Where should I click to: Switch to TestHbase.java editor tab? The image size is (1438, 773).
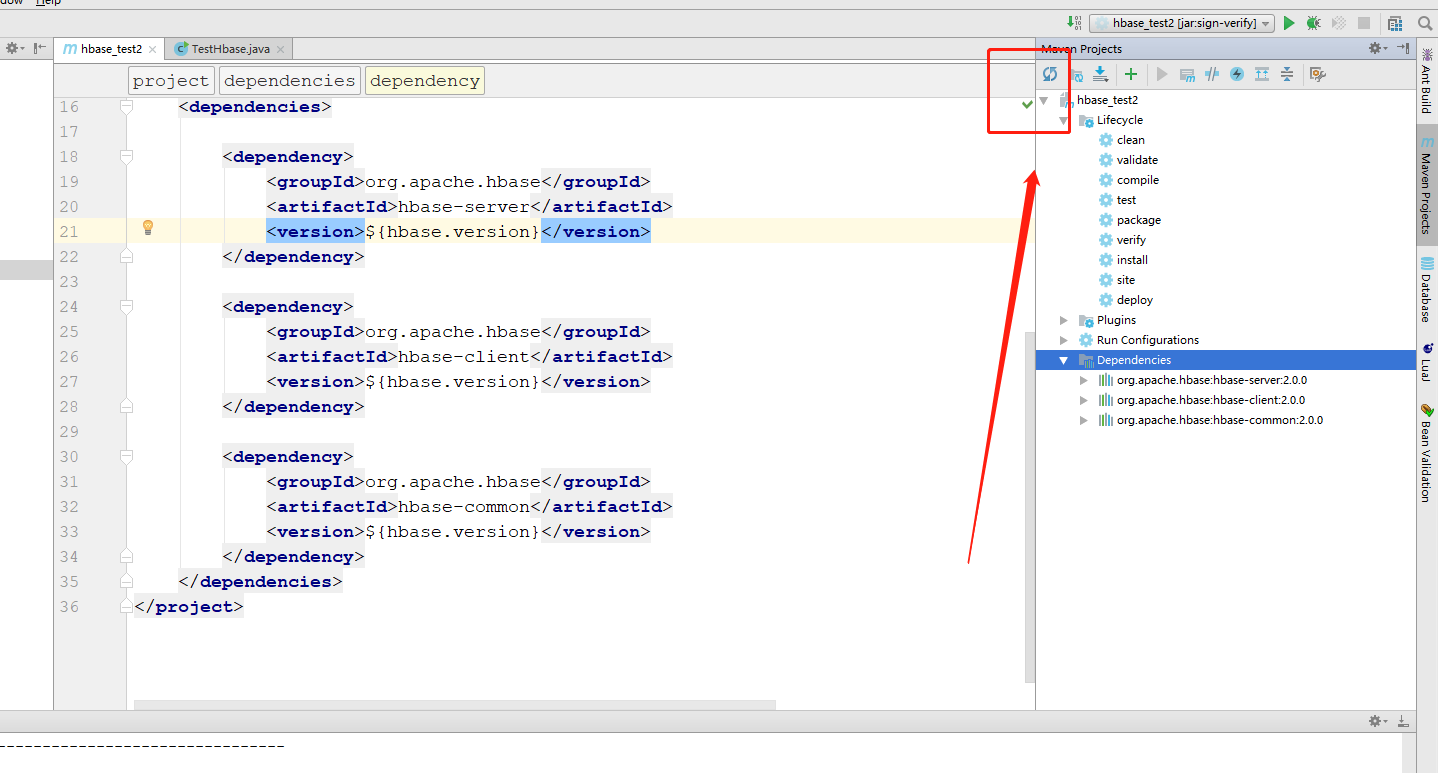click(x=229, y=49)
